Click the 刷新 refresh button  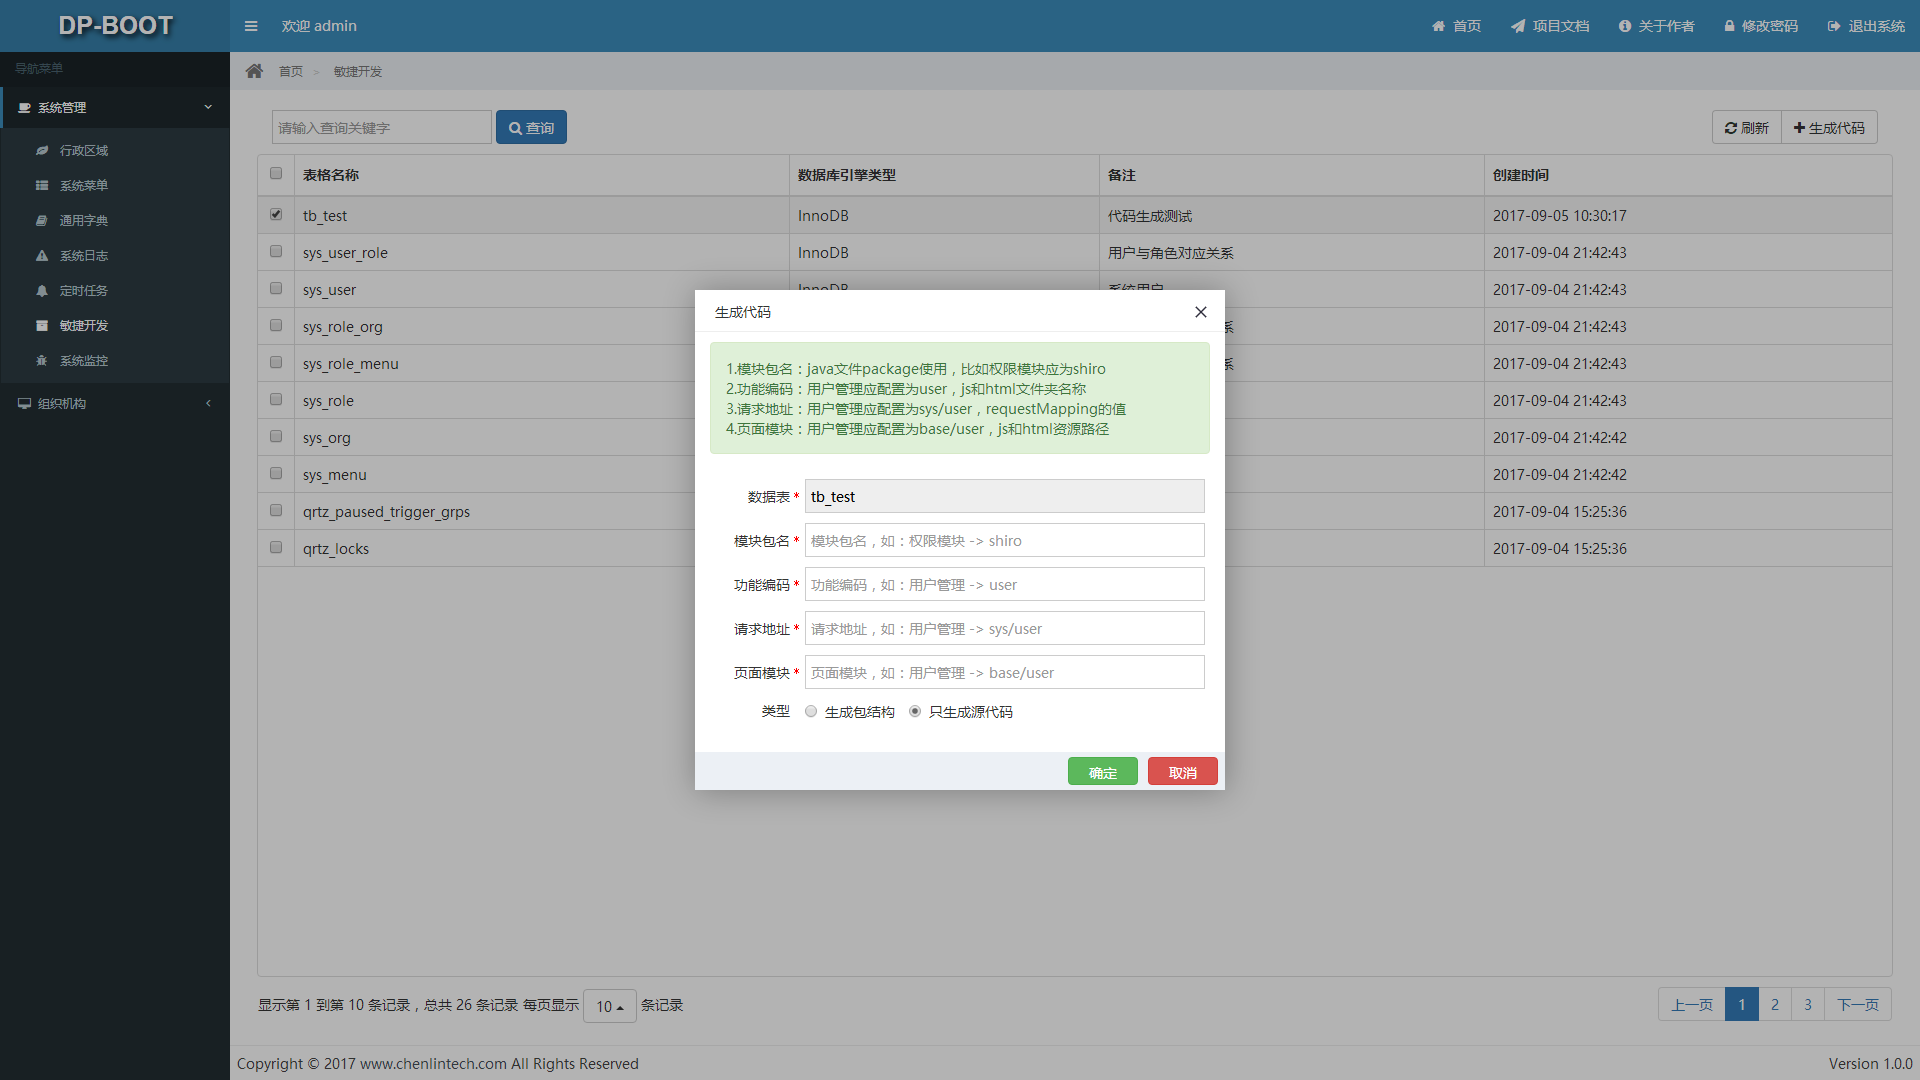pyautogui.click(x=1746, y=127)
